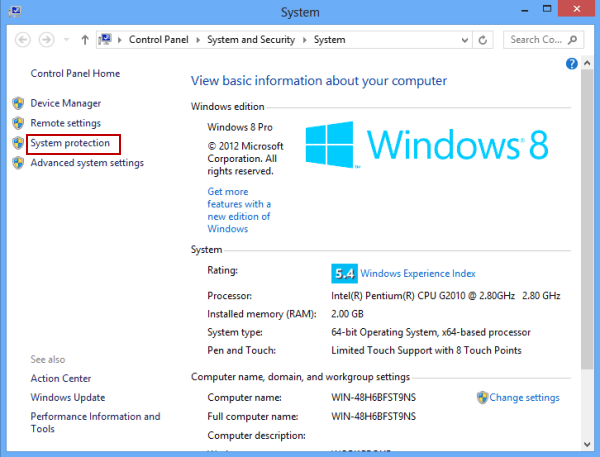The image size is (600, 457).
Task: Open Windows Update link
Action: tap(68, 398)
